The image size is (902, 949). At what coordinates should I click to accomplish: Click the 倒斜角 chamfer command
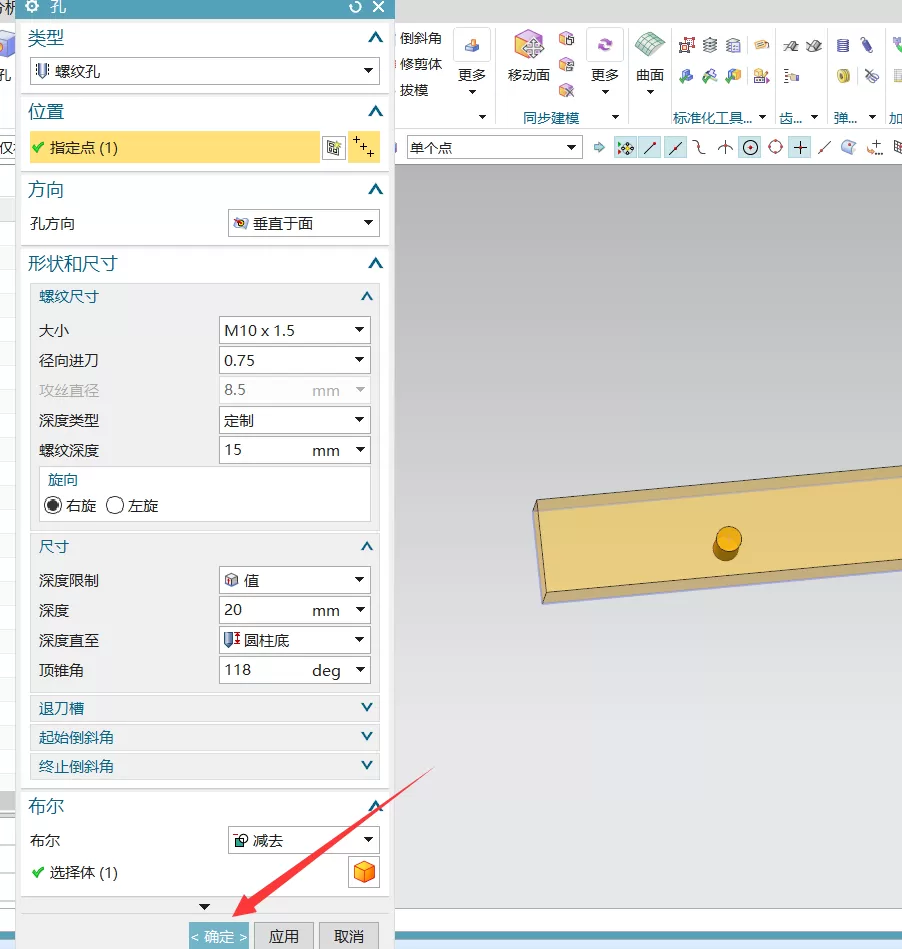click(420, 38)
